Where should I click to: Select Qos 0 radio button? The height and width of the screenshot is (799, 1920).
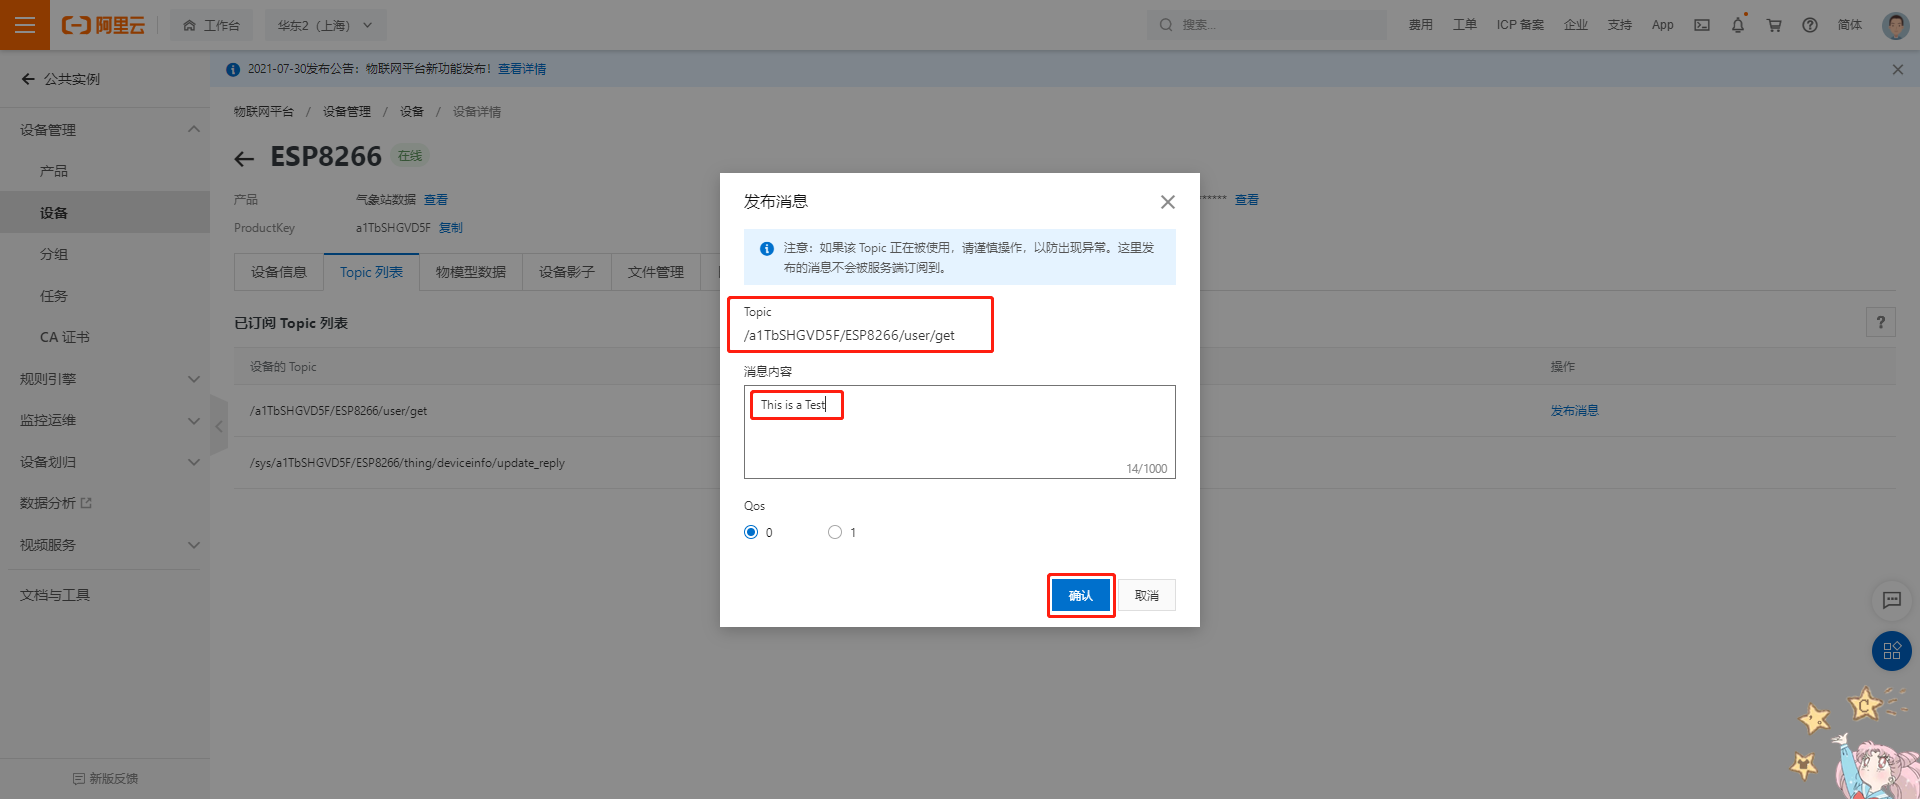point(751,532)
